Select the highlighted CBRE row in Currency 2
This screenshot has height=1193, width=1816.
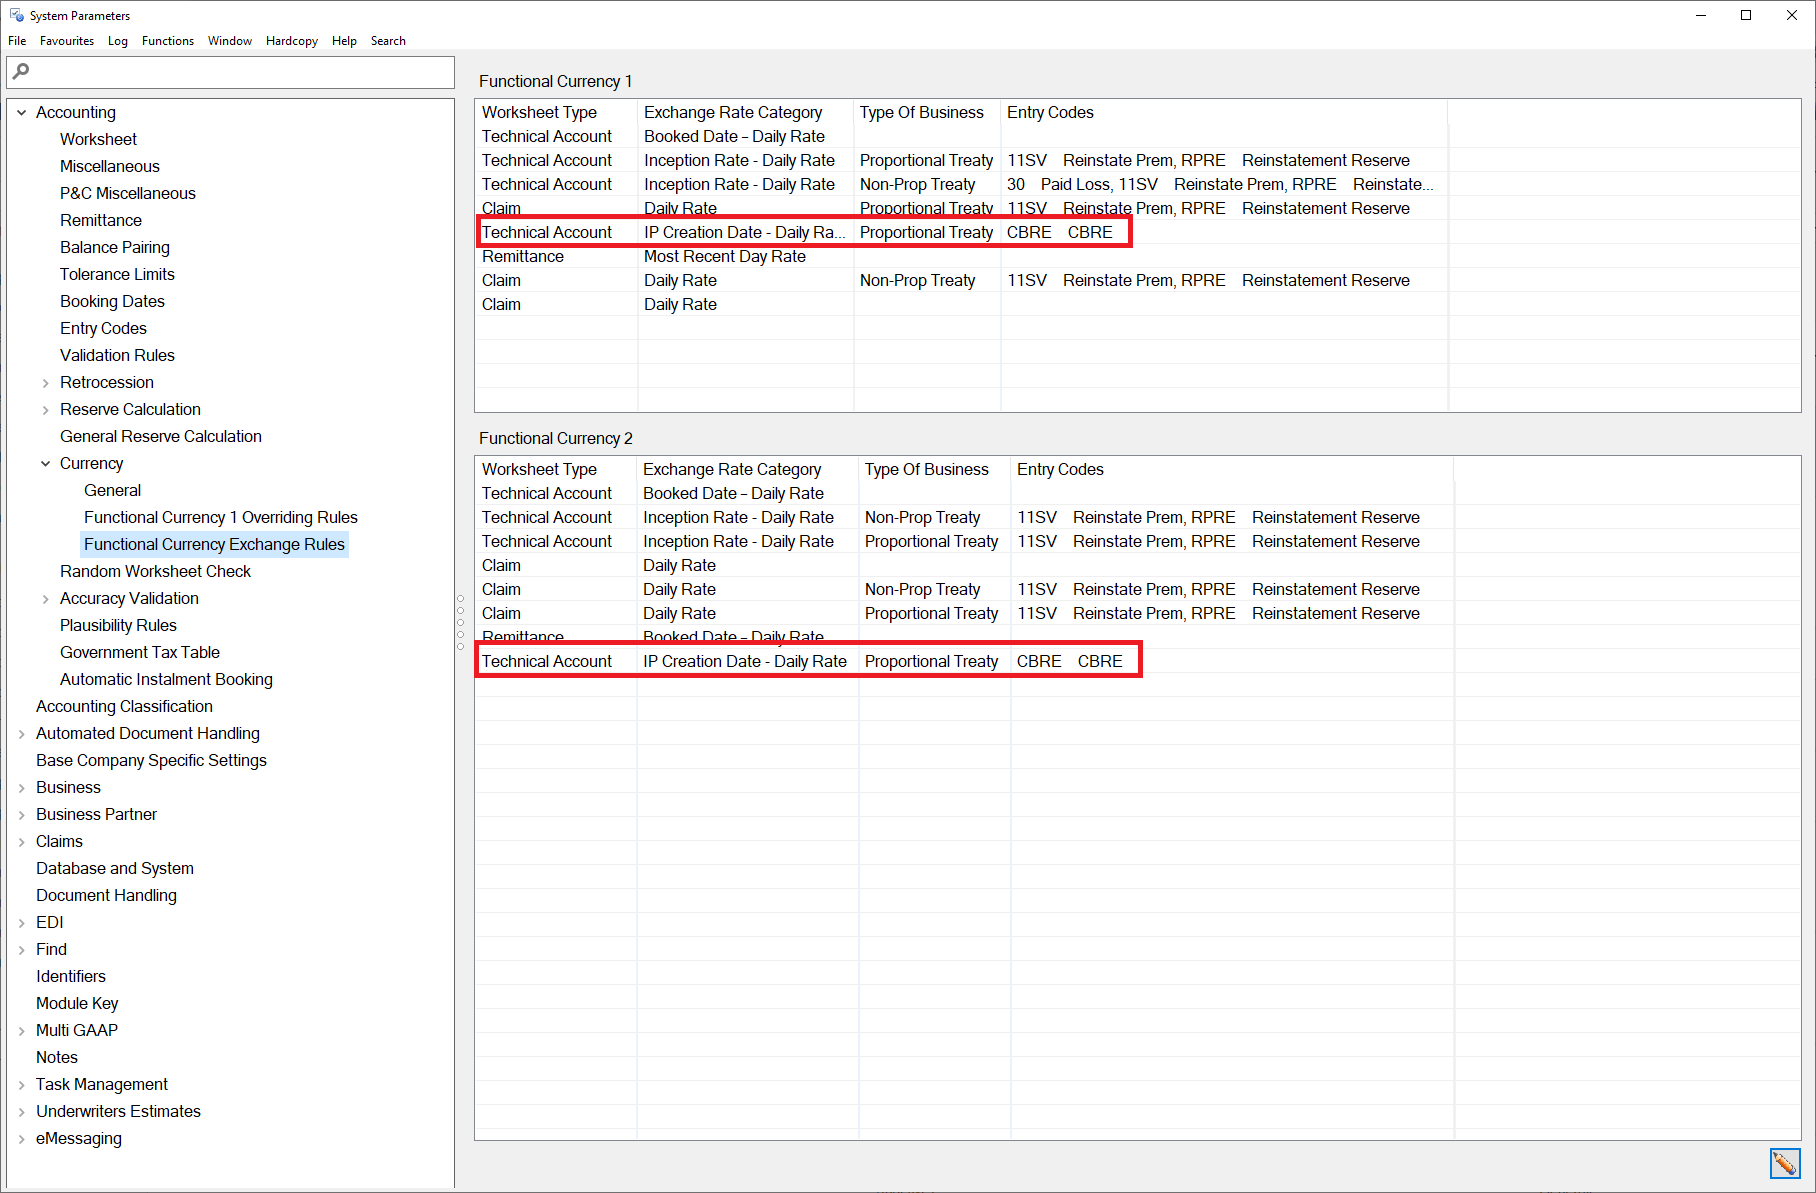pos(808,661)
